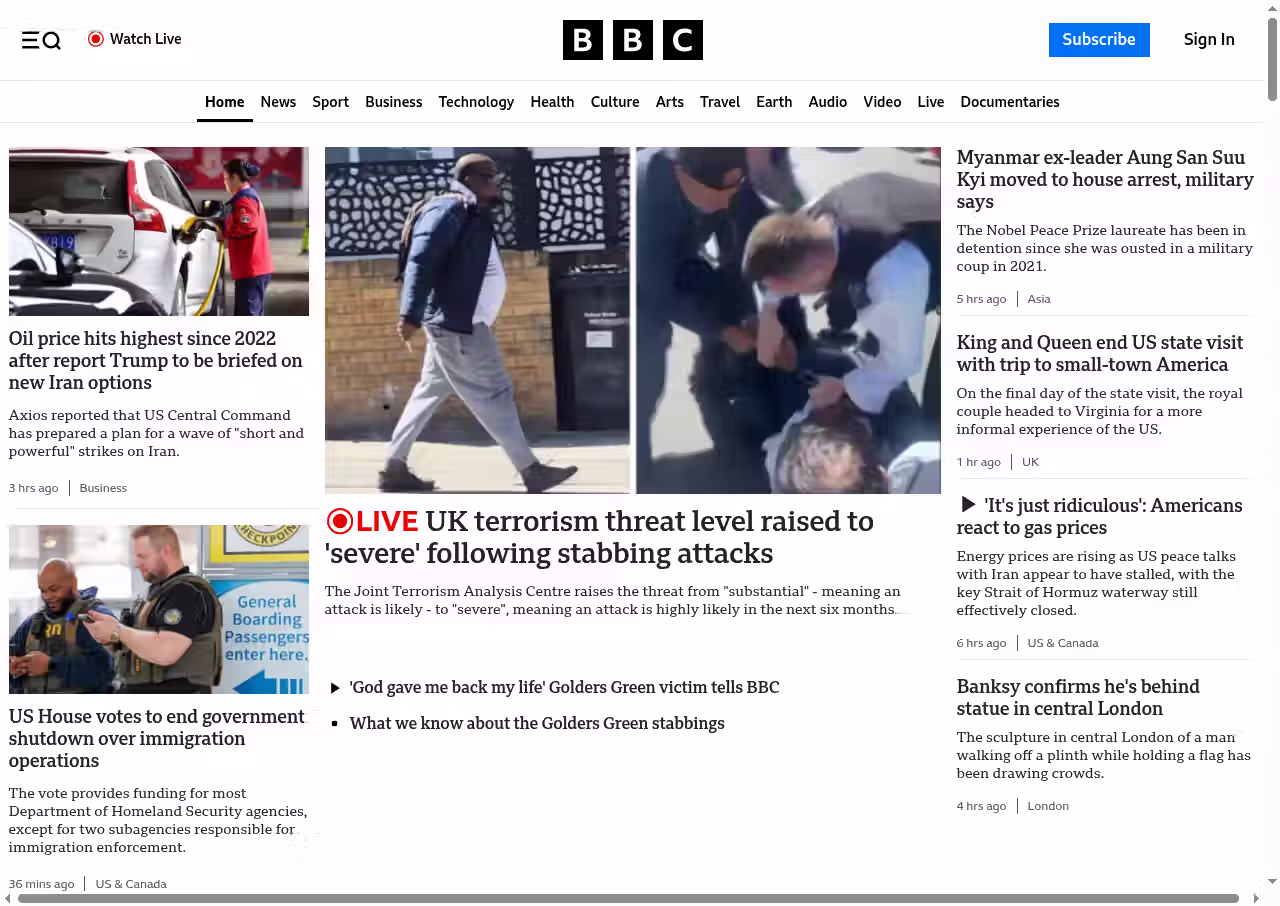Image resolution: width=1280 pixels, height=906 pixels.
Task: Click the airport checkpoint officers thumbnail image
Action: tap(159, 609)
